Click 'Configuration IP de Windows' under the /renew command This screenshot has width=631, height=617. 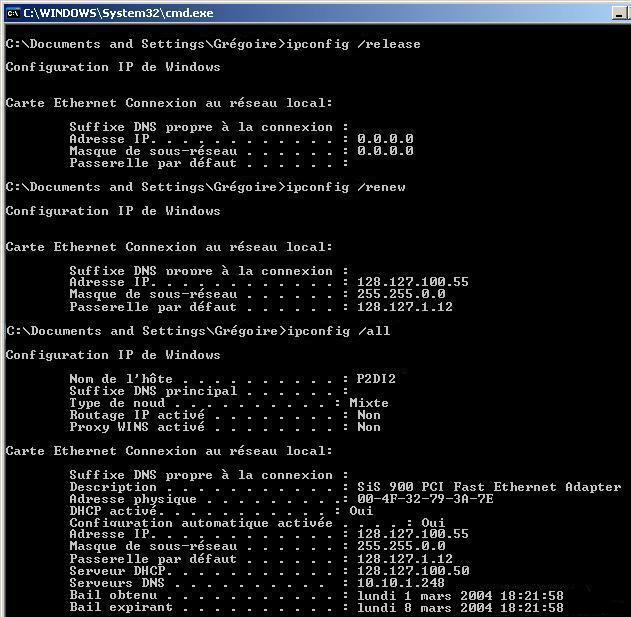pos(113,211)
